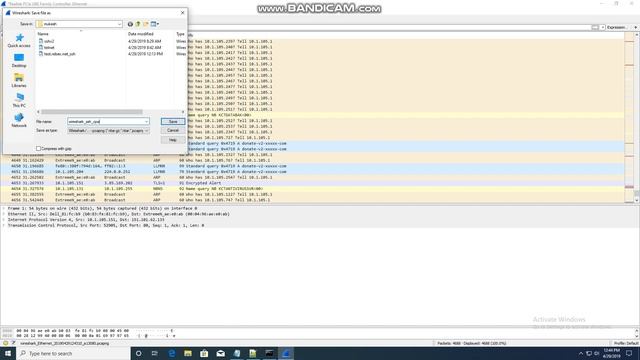Click the plus button beside Expression
This screenshot has height=360, width=640.
pyautogui.click(x=635, y=27)
